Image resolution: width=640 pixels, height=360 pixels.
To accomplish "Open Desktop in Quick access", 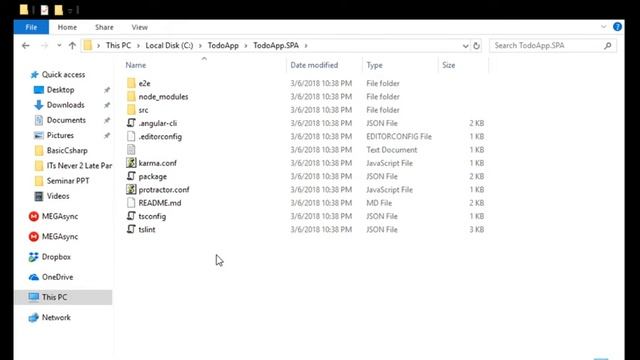I will tap(60, 90).
